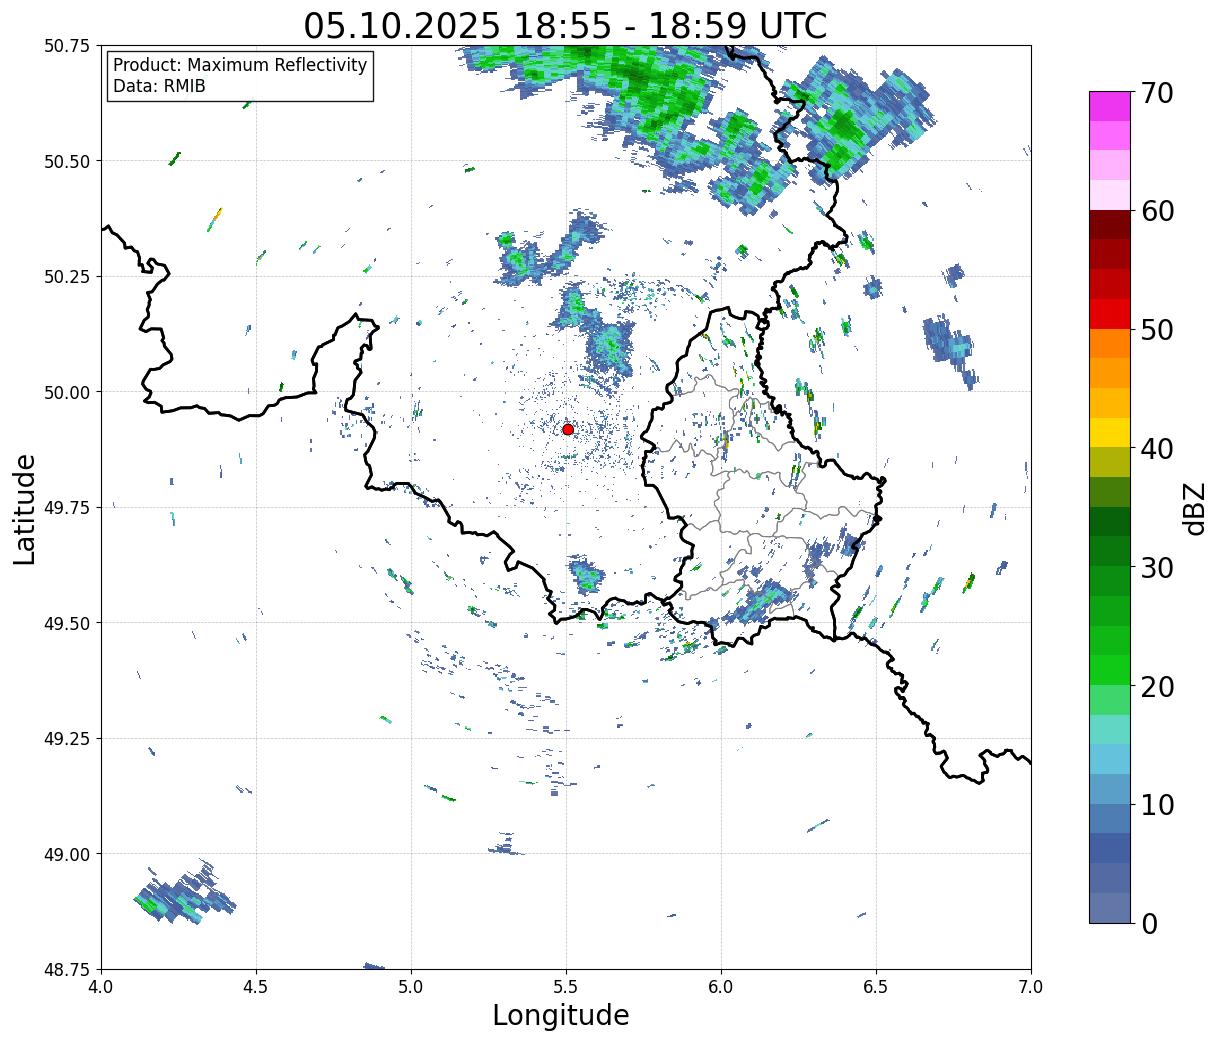
Task: Click the latitude tick label '50.25'
Action: [68, 277]
